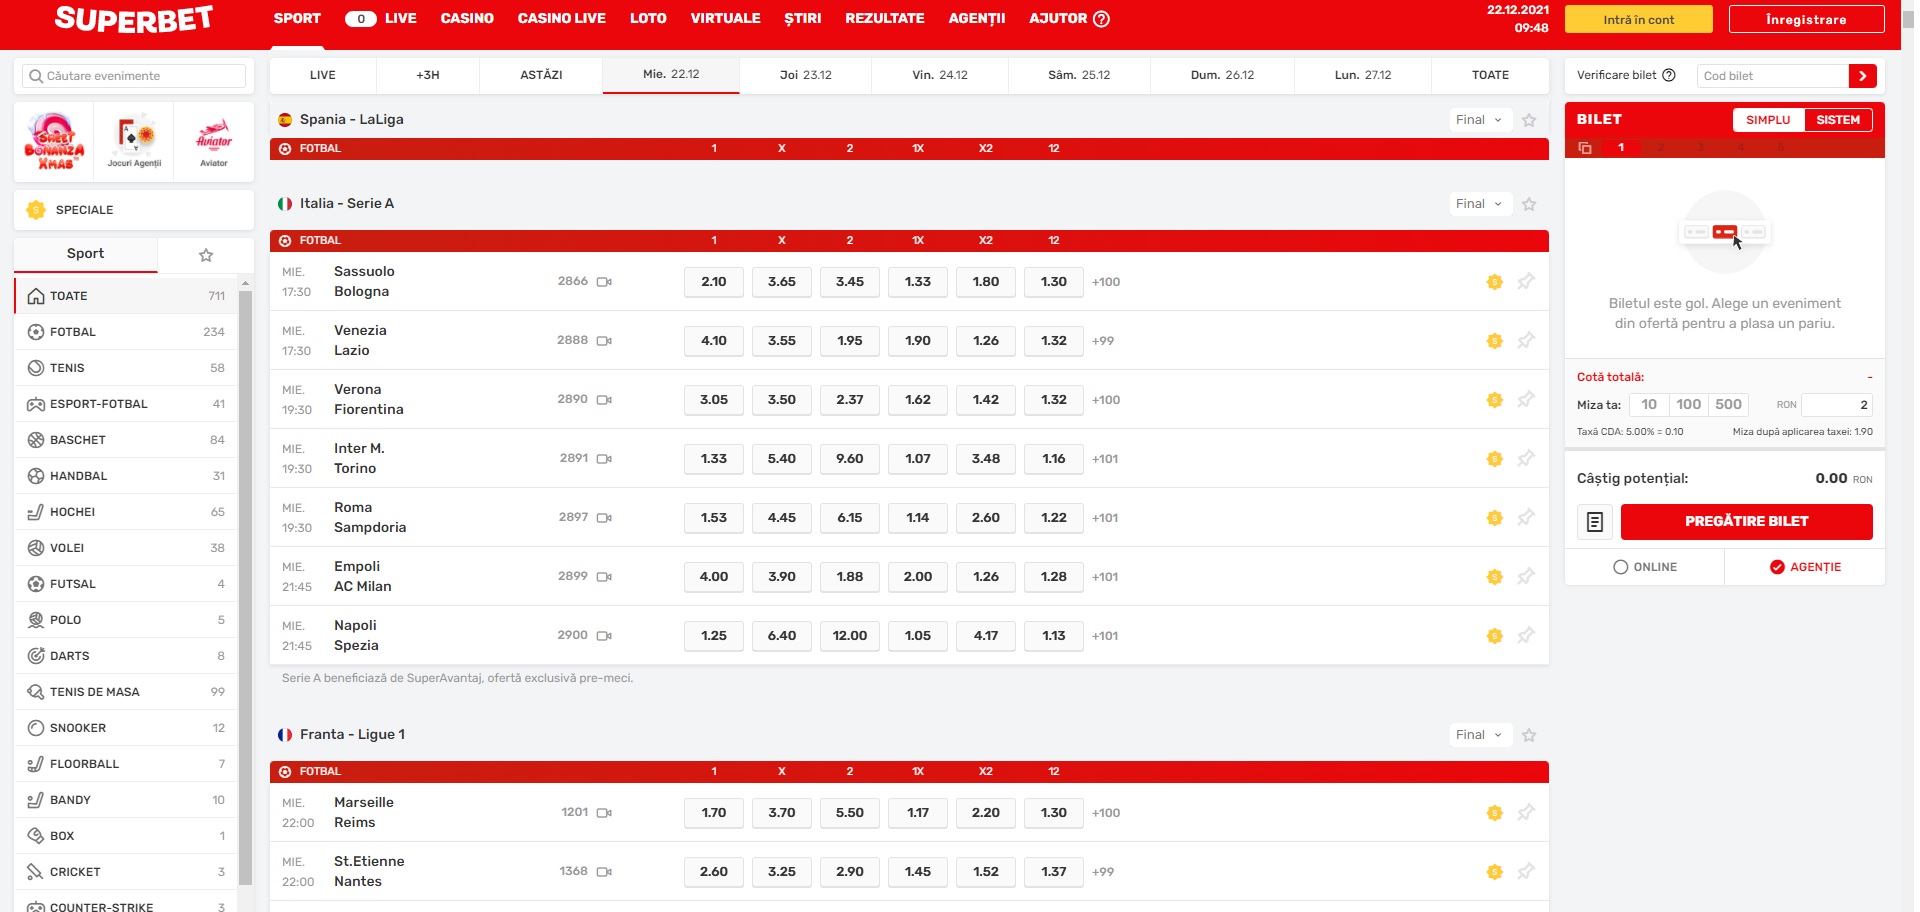Submit ticket code with red arrow button
This screenshot has width=1920, height=912.
(x=1862, y=76)
